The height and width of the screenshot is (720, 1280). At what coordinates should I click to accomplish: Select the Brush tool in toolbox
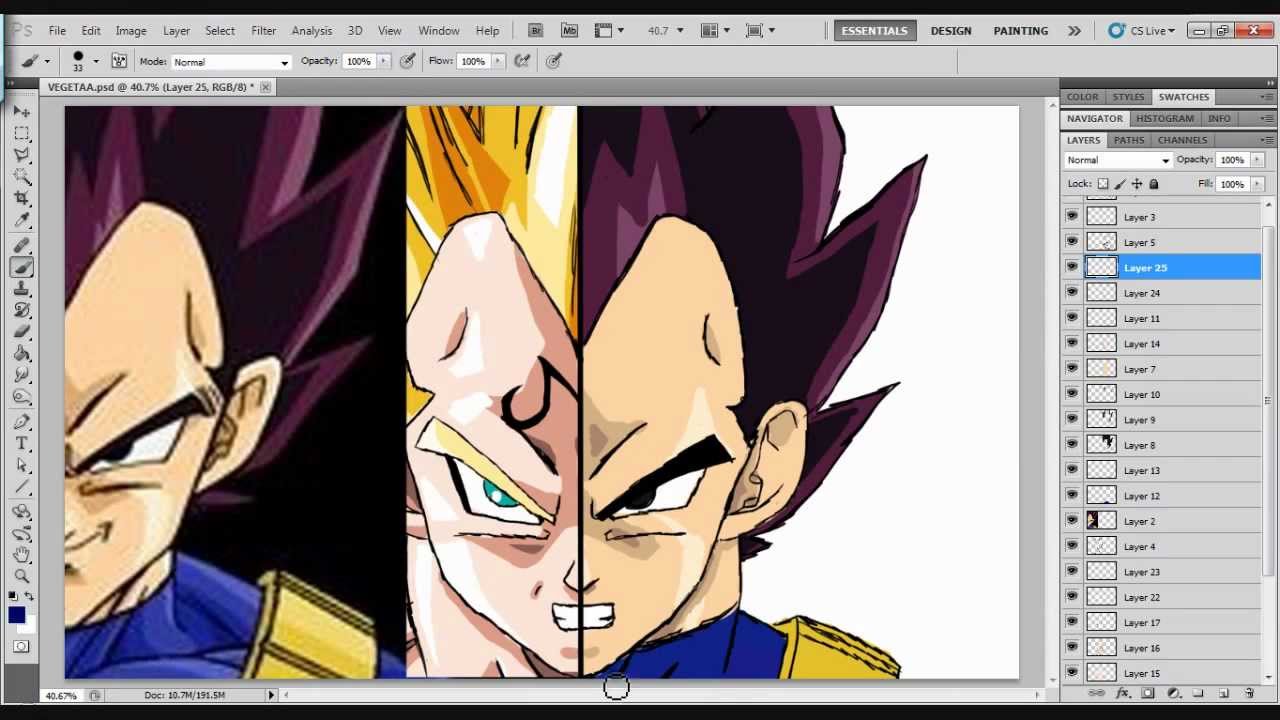21,268
